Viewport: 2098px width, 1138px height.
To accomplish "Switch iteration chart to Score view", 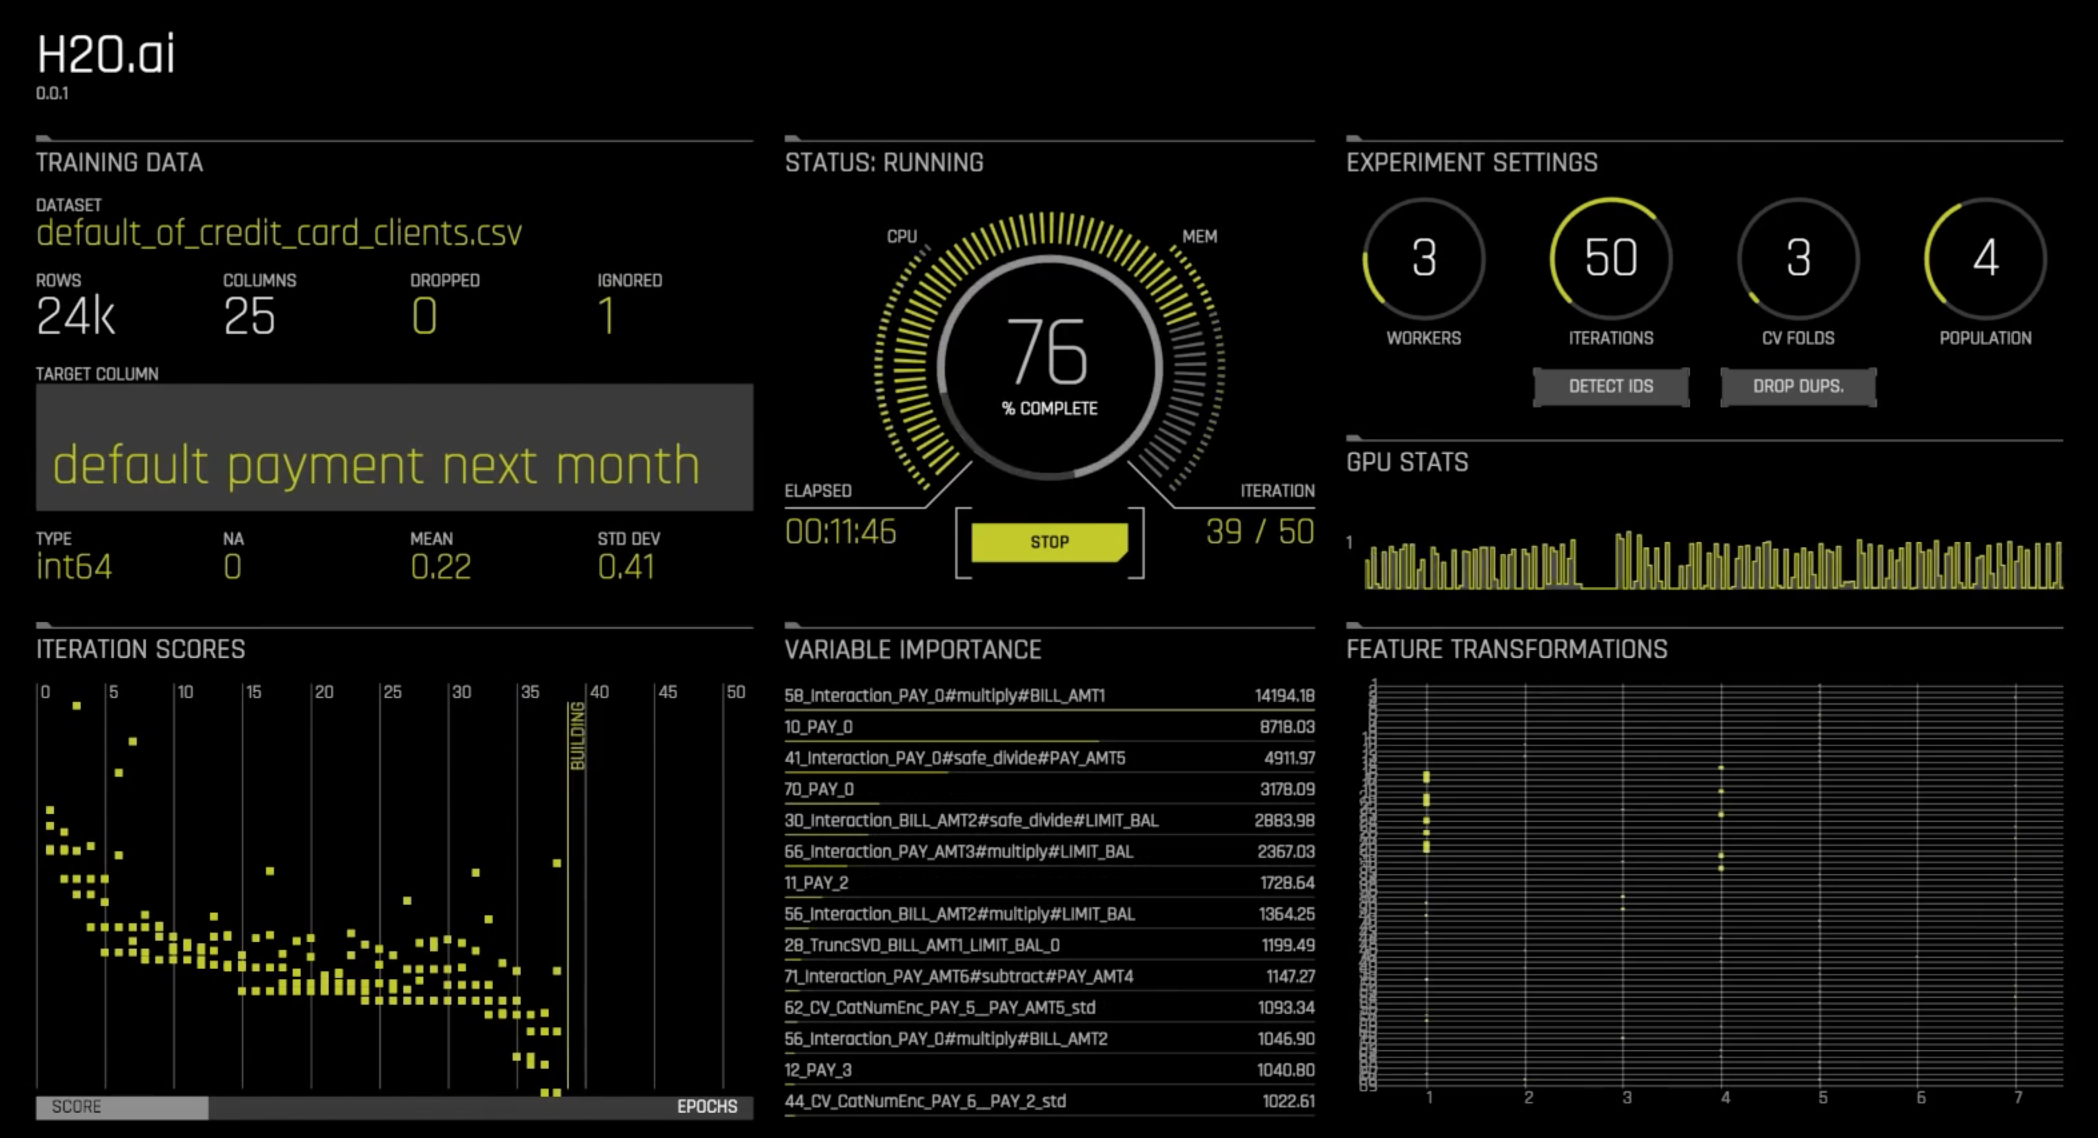I will coord(122,1107).
